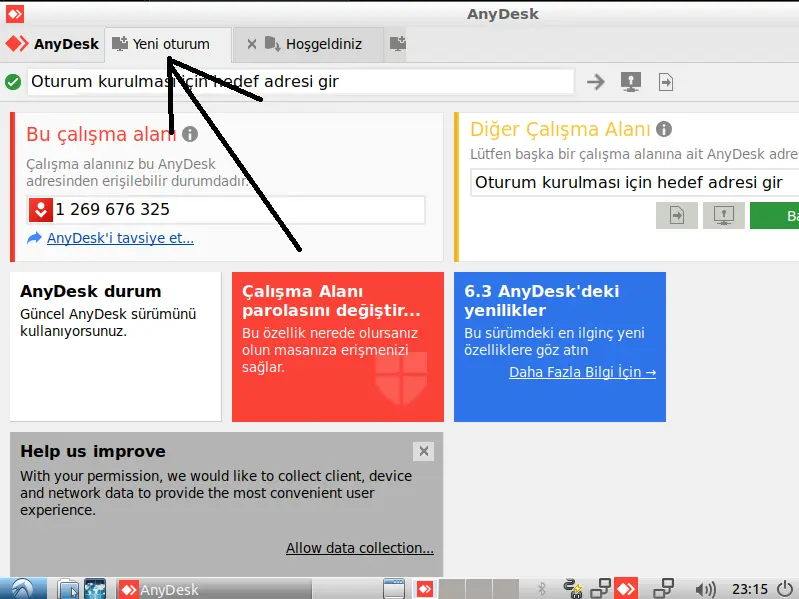Follow the Daha Fazla Bilgi İçin link

point(582,372)
